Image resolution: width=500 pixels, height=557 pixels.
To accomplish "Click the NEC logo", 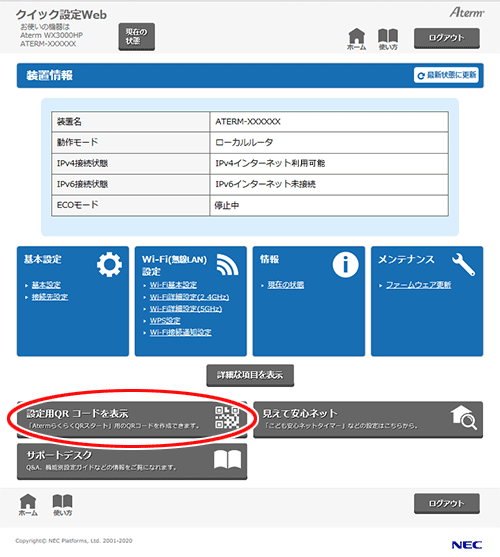I will tap(467, 545).
